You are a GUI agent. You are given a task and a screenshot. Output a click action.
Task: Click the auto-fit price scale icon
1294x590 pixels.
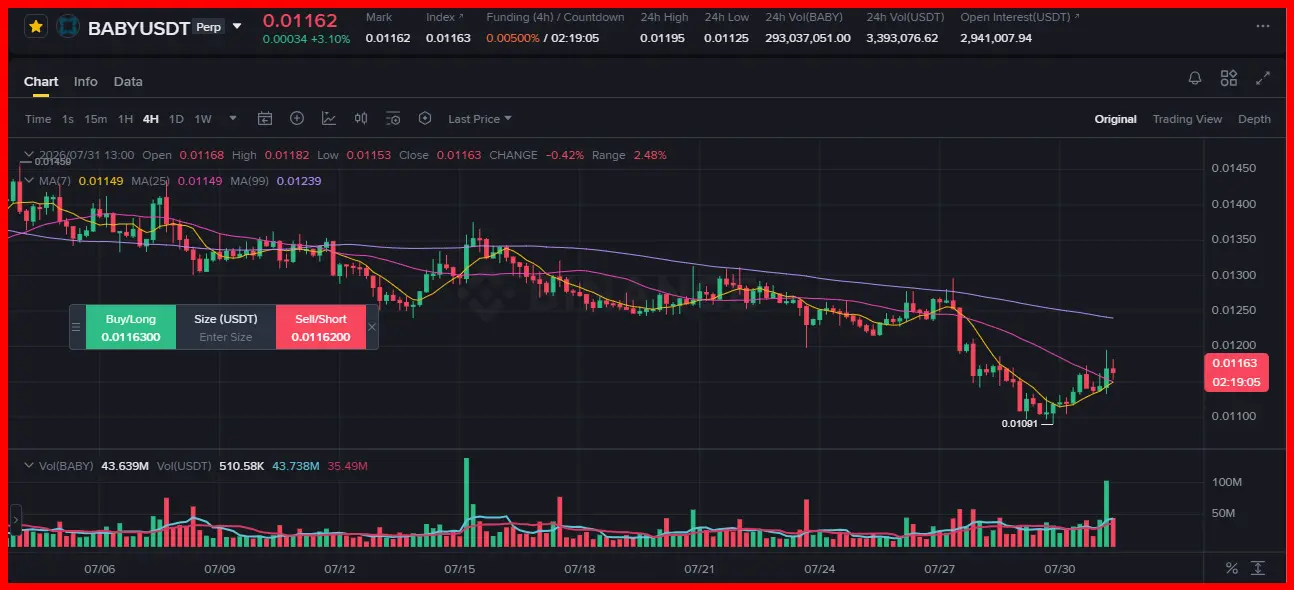click(x=1258, y=568)
